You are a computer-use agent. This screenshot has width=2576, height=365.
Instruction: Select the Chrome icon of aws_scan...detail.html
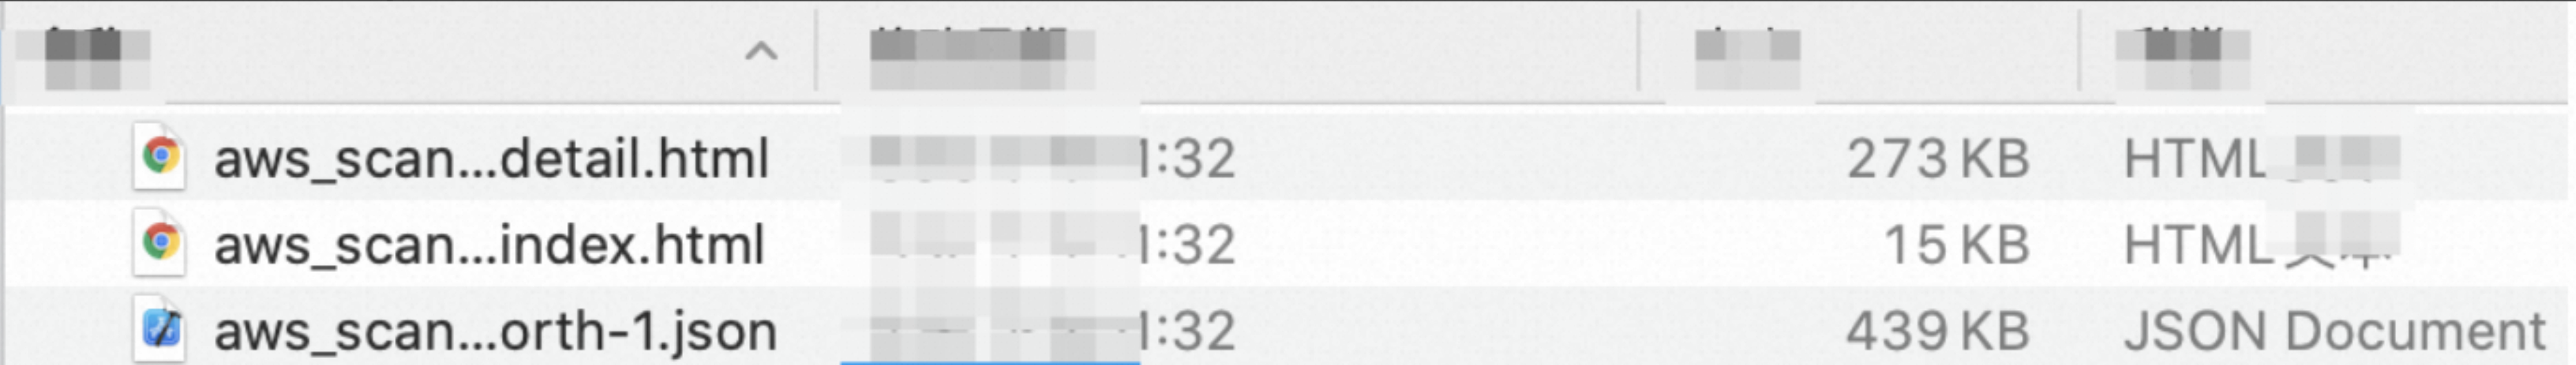click(160, 156)
